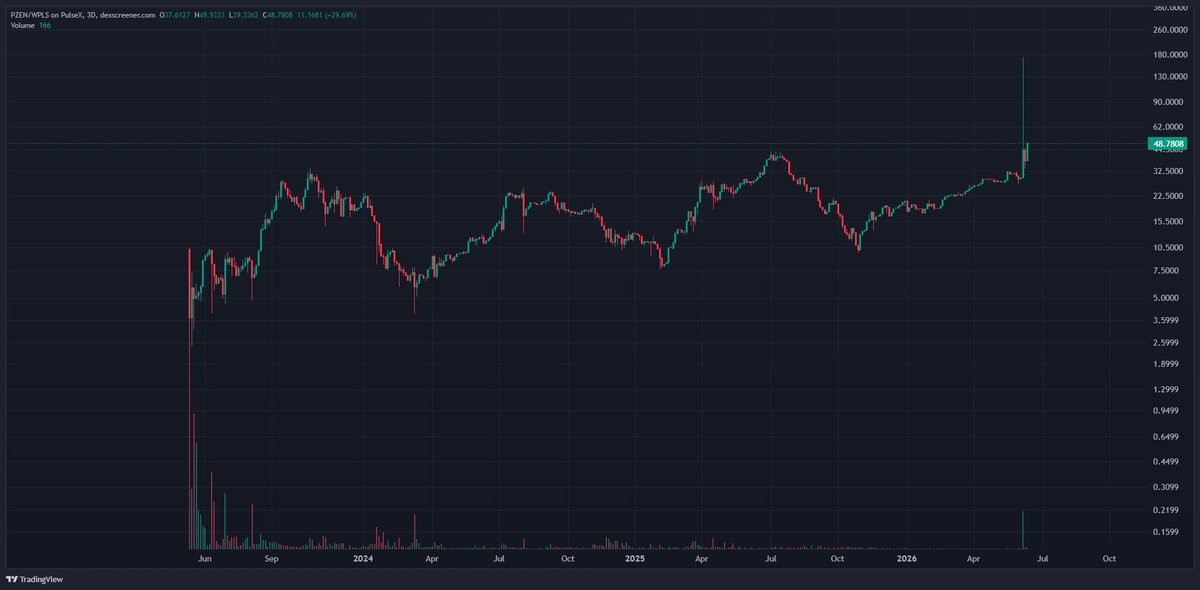
Task: Click the 2026 label on time axis
Action: 906,559
